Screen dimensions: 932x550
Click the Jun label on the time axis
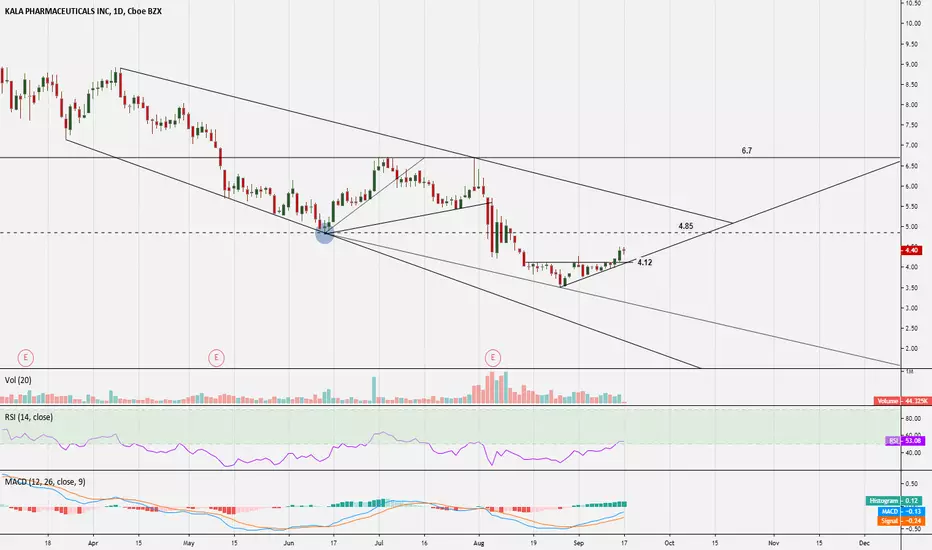(289, 543)
